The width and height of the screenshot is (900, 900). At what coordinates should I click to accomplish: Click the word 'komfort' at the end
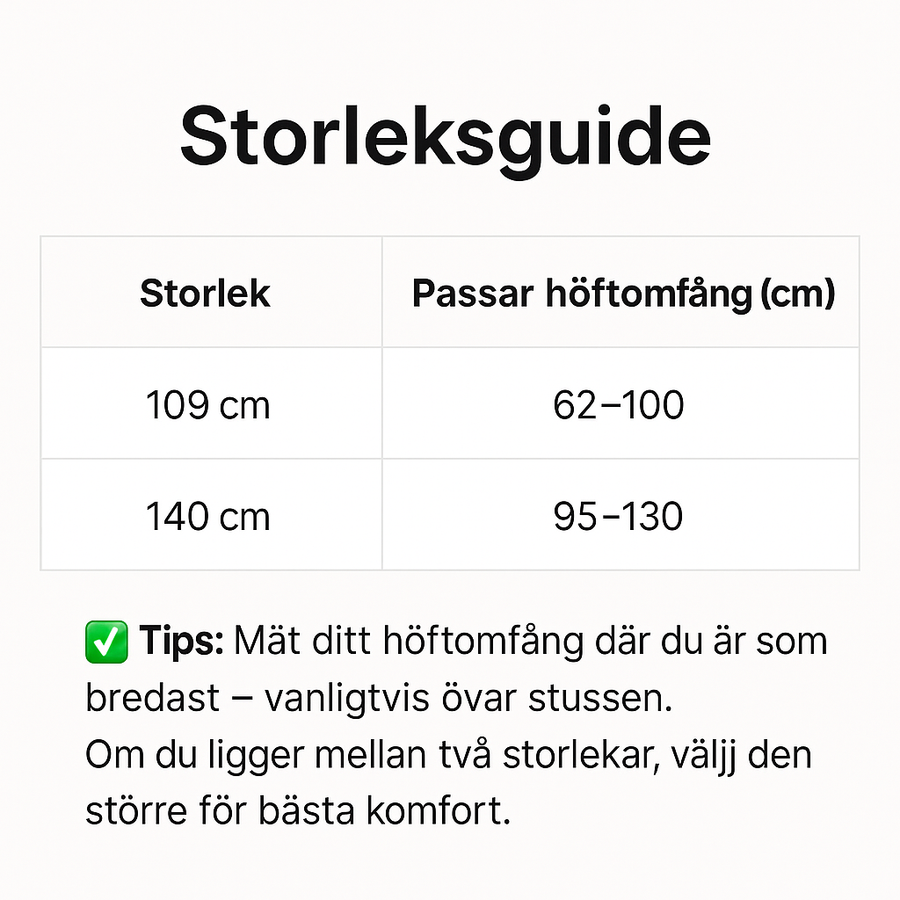click(x=433, y=812)
